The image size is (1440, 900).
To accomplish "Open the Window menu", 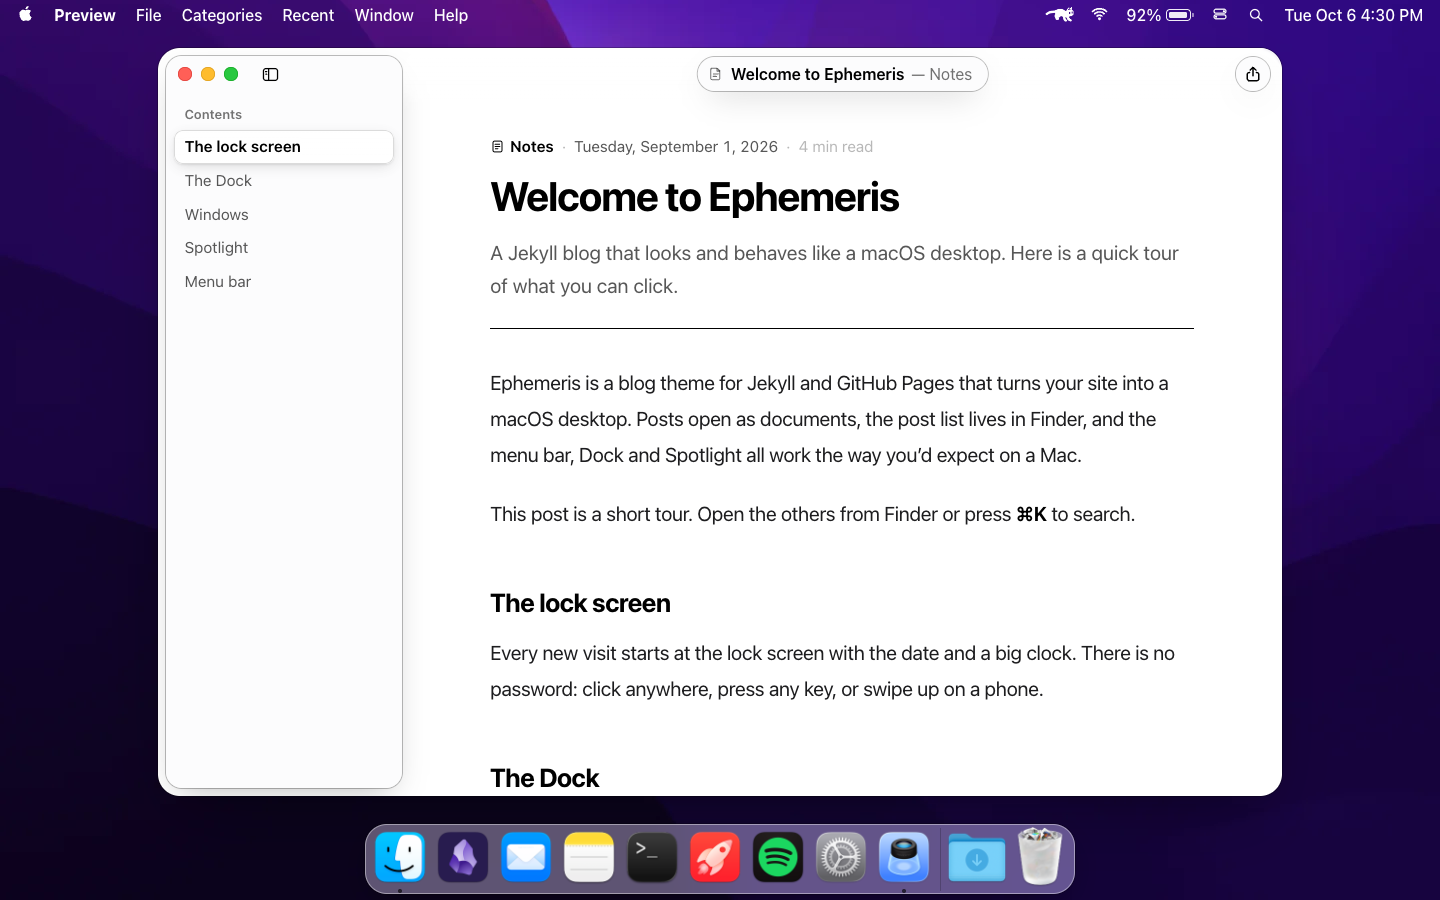I will [x=384, y=15].
